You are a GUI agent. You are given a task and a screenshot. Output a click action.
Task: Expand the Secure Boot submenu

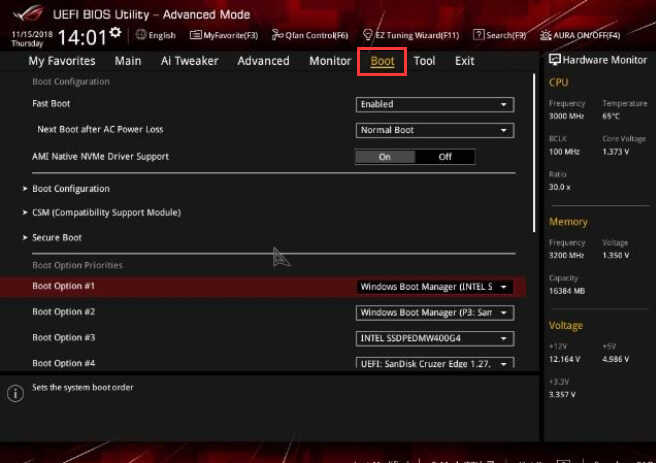[x=56, y=238]
